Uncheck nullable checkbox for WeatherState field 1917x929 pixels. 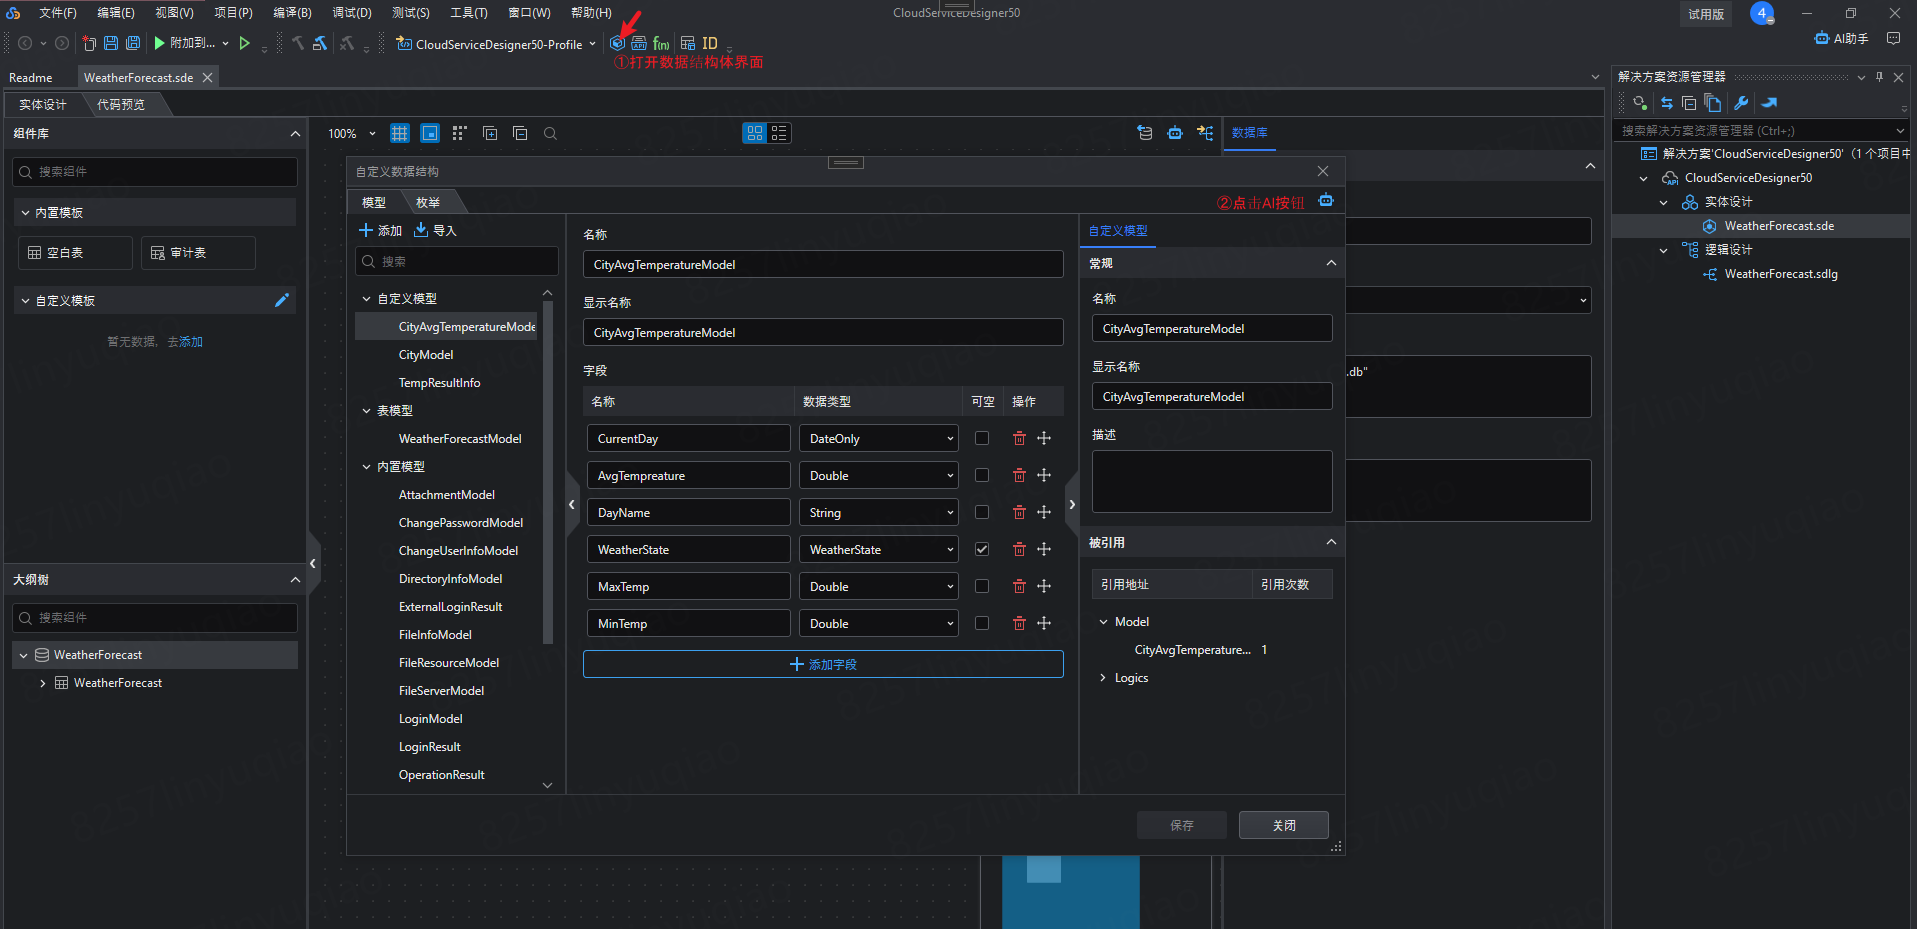point(982,549)
